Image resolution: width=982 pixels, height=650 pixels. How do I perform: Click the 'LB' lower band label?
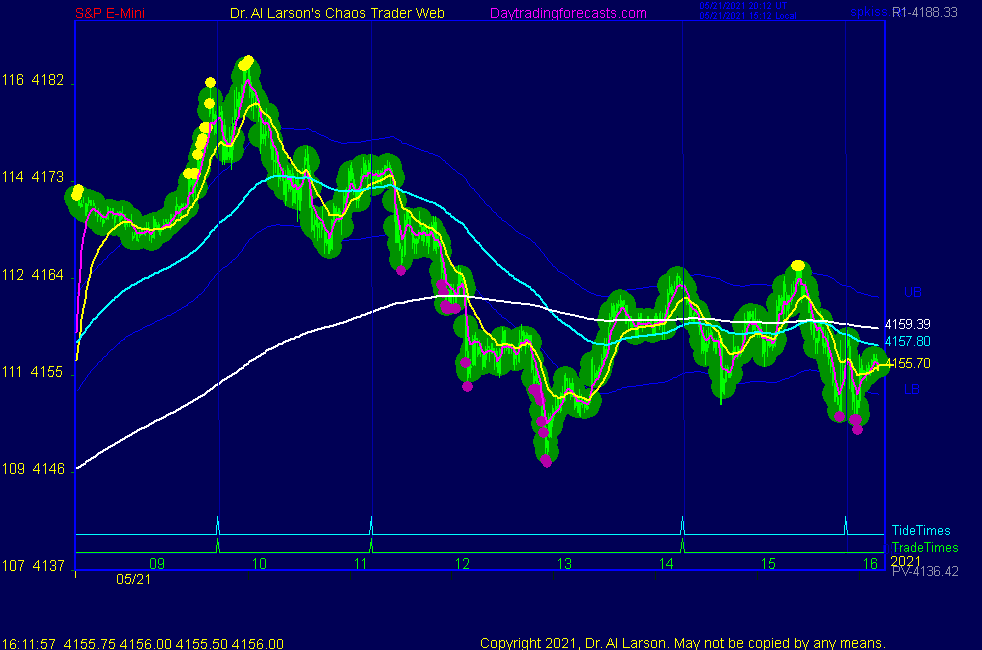[912, 389]
